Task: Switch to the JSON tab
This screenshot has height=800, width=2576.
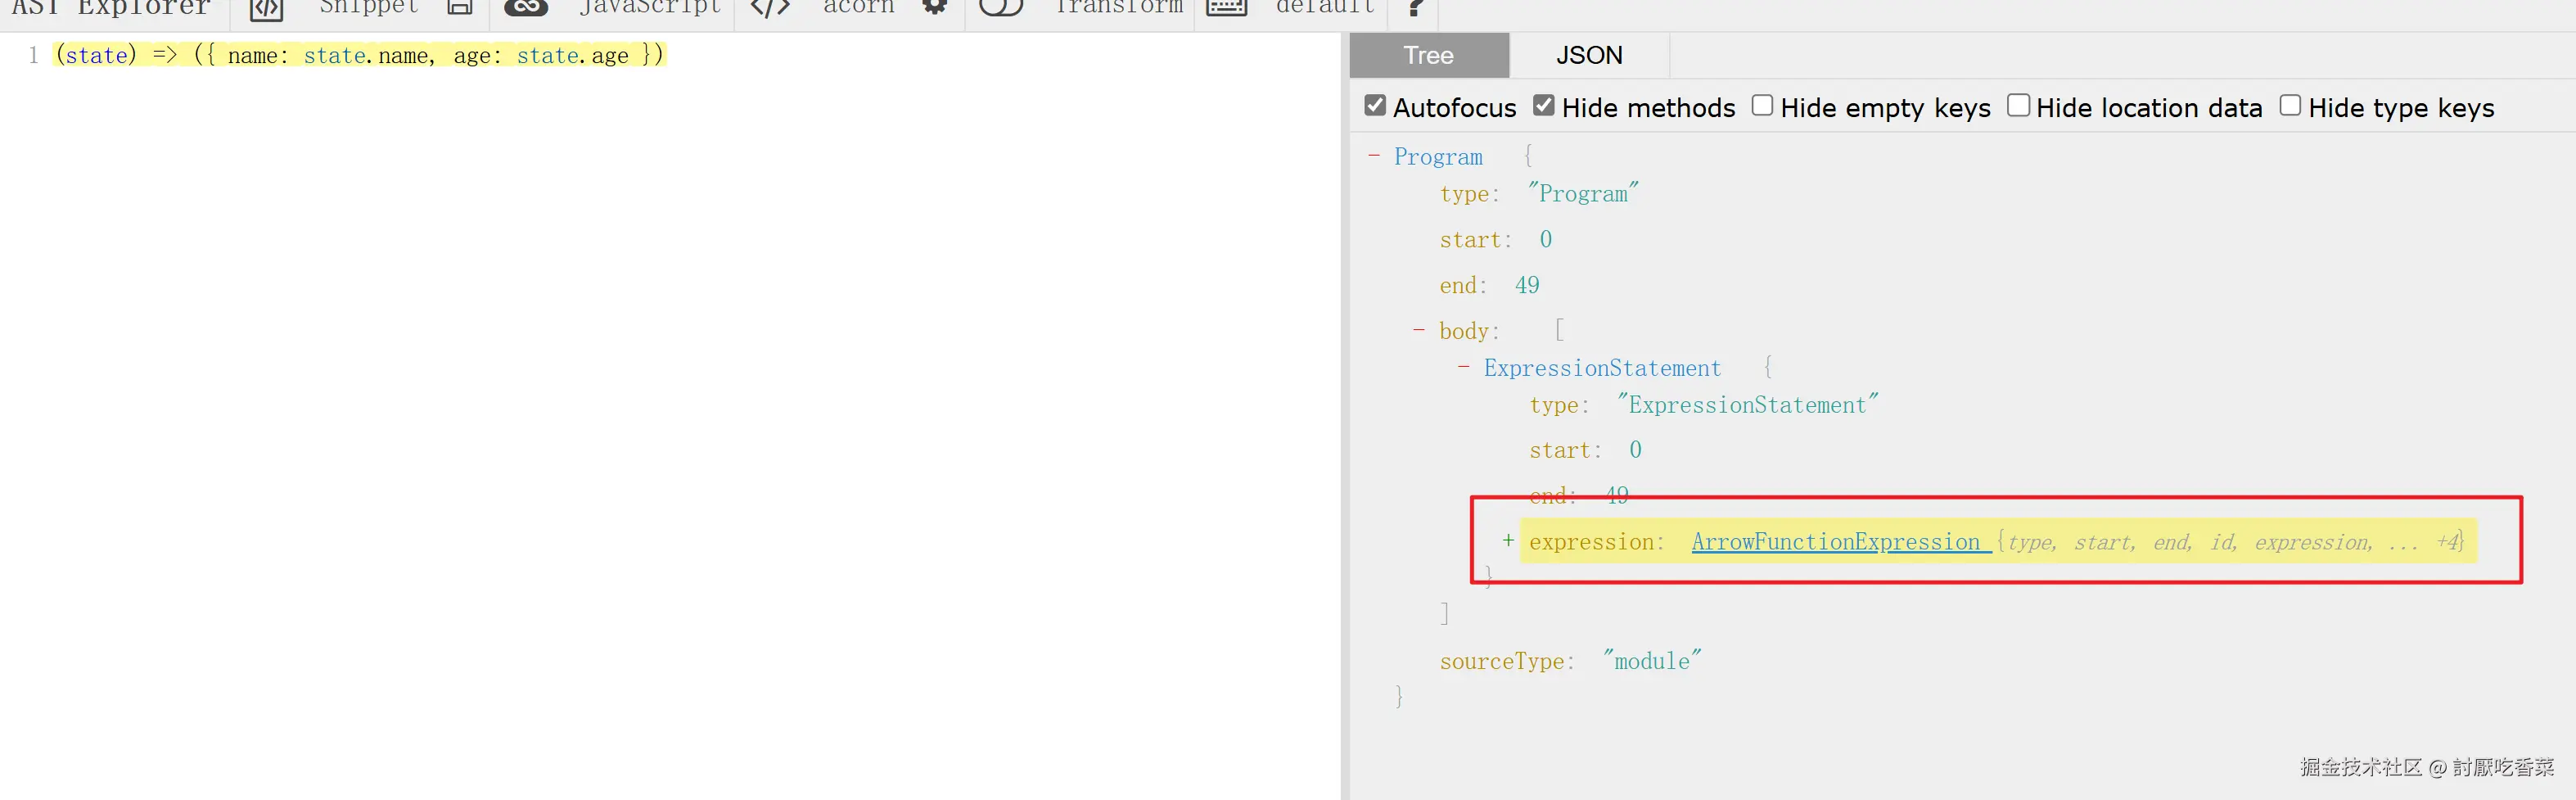Action: [x=1589, y=55]
